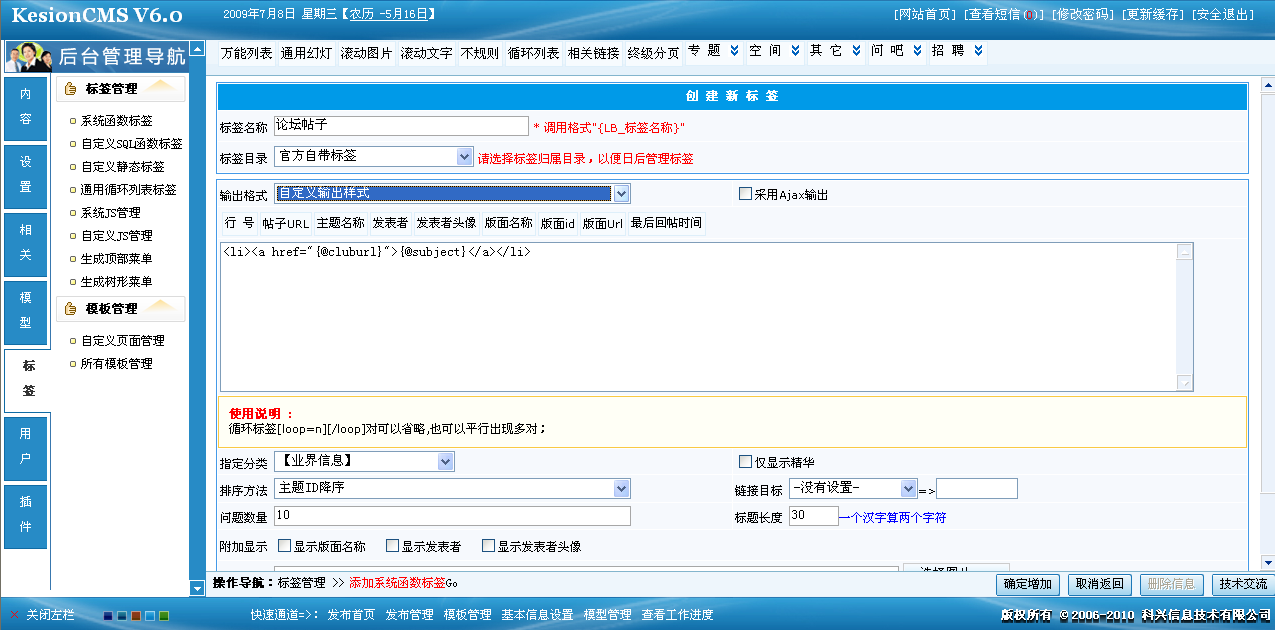Click the staff photo in navigation header

(x=29, y=56)
